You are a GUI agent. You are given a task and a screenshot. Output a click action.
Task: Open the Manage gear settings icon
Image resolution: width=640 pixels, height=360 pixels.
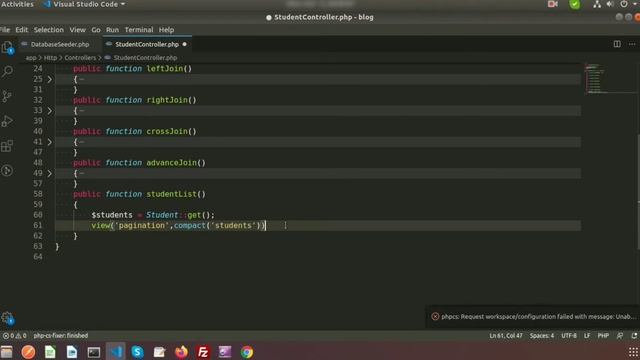[x=7, y=318]
